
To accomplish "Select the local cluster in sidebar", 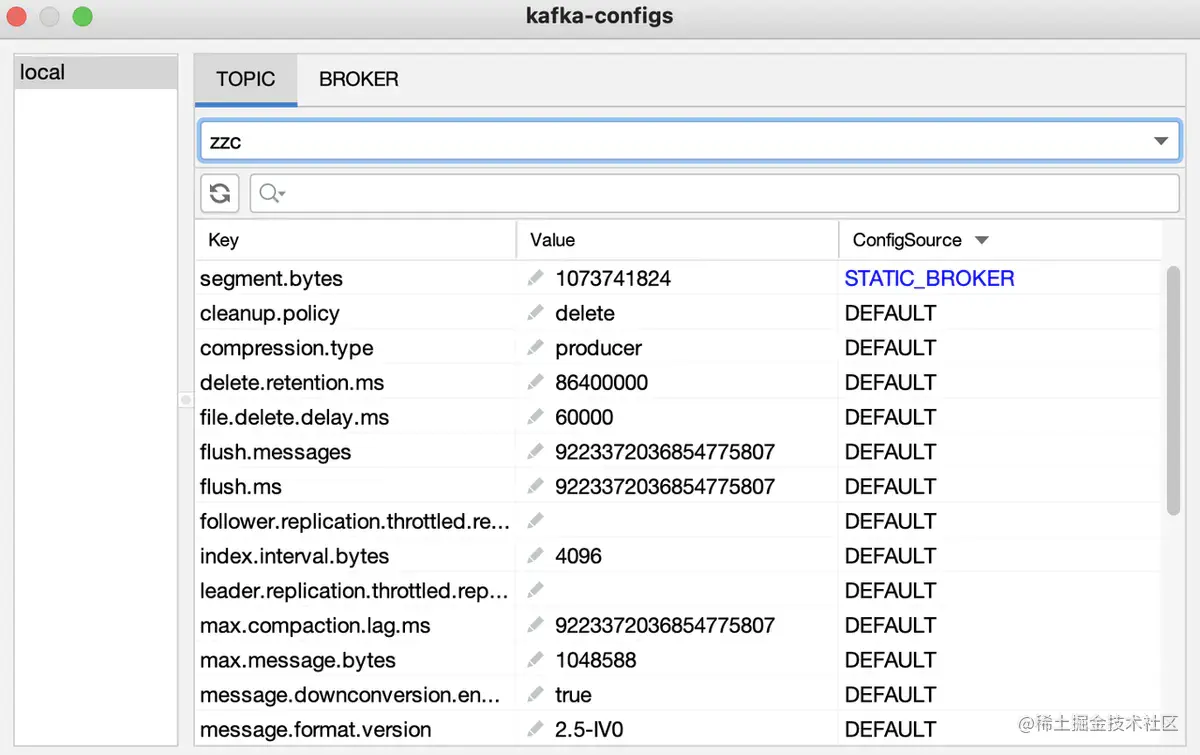I will [96, 72].
